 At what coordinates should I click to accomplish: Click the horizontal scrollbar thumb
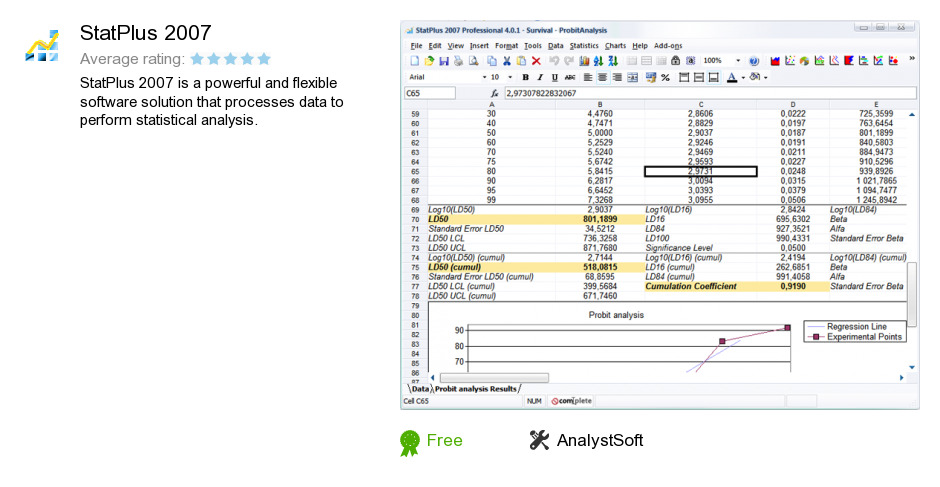pyautogui.click(x=494, y=378)
